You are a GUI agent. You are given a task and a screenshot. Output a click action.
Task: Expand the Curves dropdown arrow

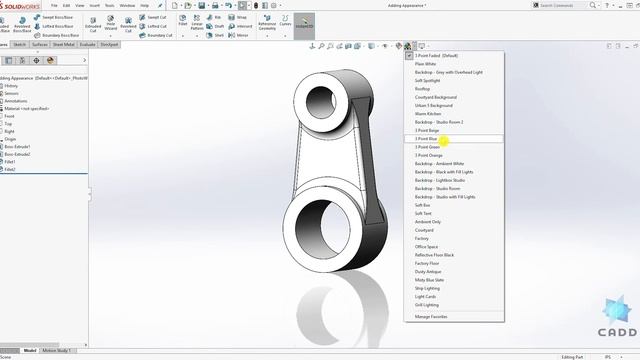(x=285, y=36)
